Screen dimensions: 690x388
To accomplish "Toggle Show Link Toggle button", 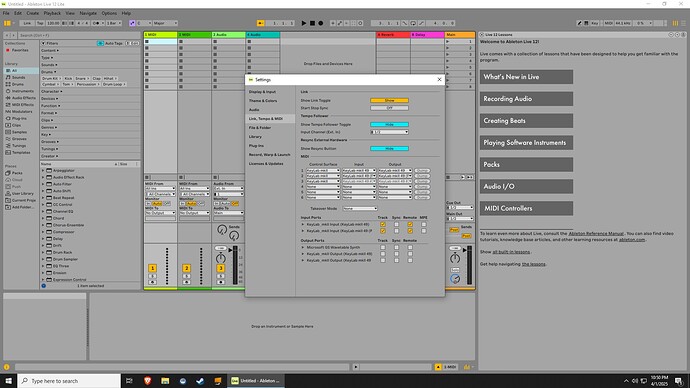I will [x=389, y=100].
